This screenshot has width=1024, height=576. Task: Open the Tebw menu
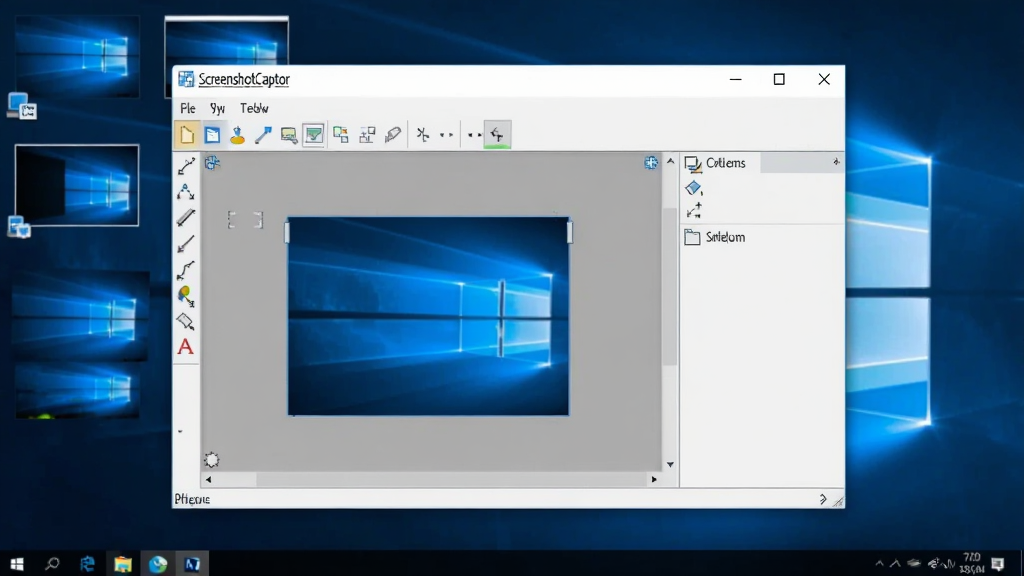(254, 108)
